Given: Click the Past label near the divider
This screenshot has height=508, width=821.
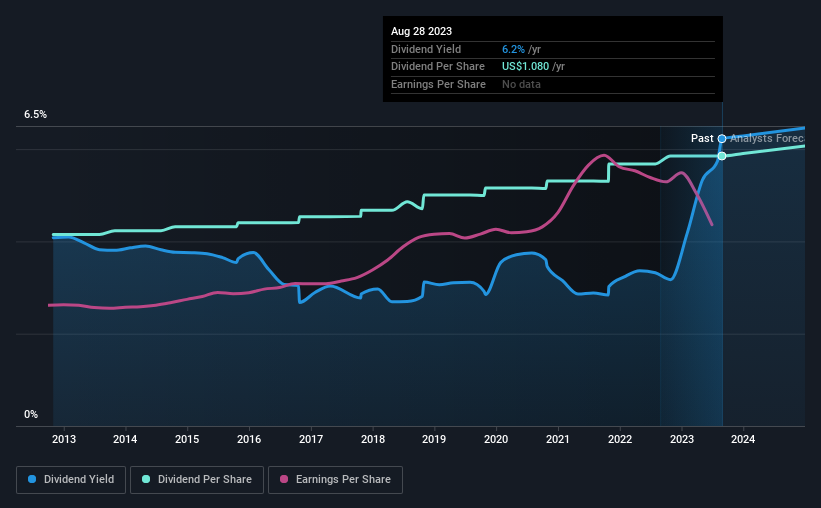Looking at the screenshot, I should [702, 138].
